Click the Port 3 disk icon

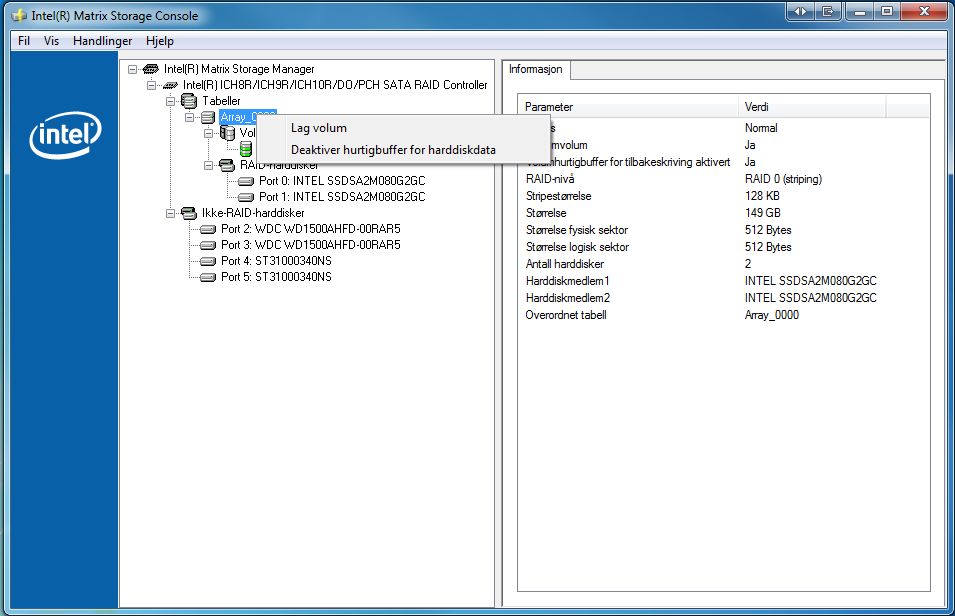[x=208, y=245]
